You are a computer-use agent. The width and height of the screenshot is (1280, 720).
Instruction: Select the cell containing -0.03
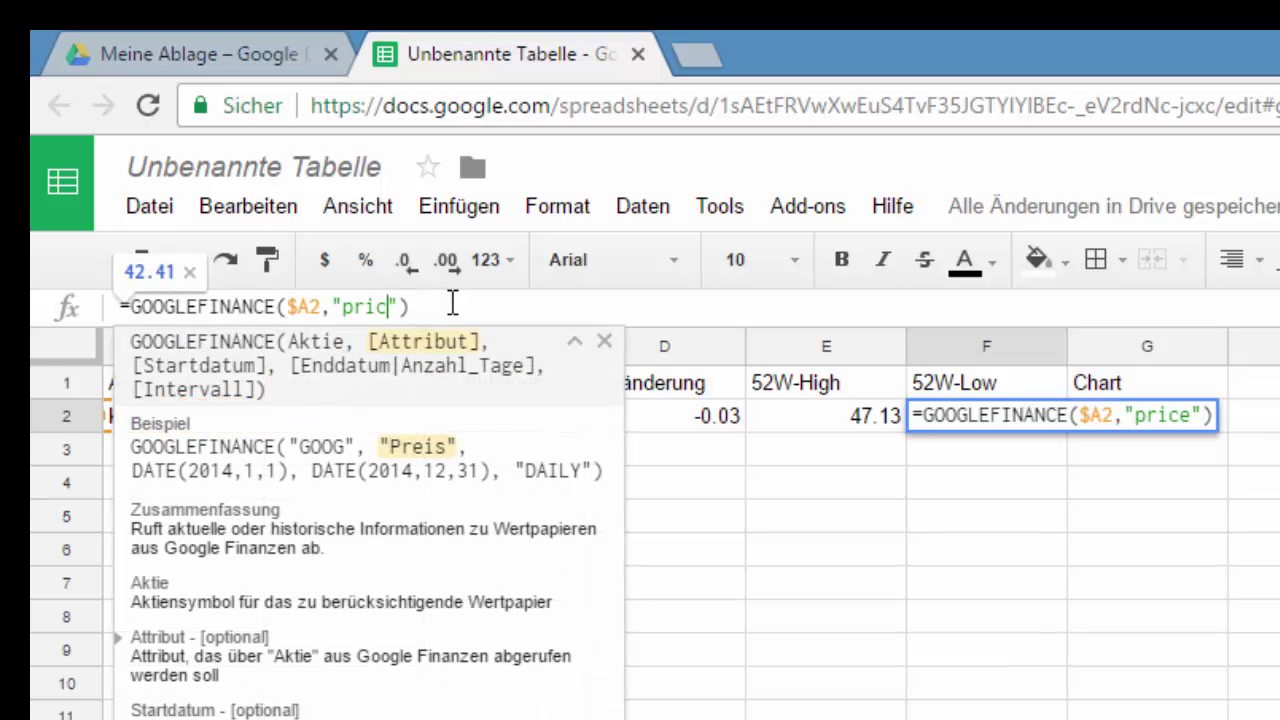click(684, 416)
